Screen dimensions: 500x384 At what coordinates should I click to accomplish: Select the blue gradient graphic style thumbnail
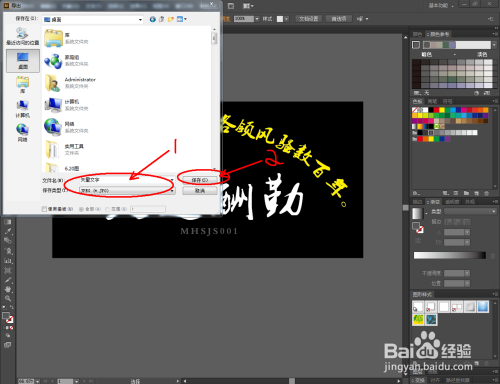(483, 306)
